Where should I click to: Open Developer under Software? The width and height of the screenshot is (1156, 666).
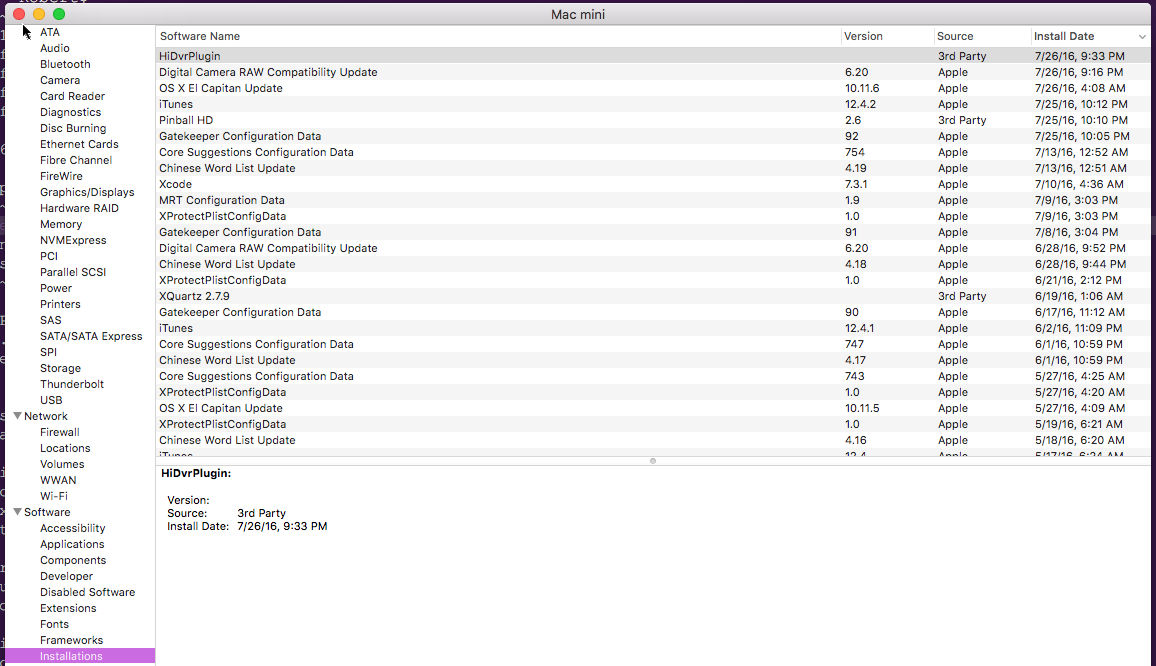[x=66, y=576]
